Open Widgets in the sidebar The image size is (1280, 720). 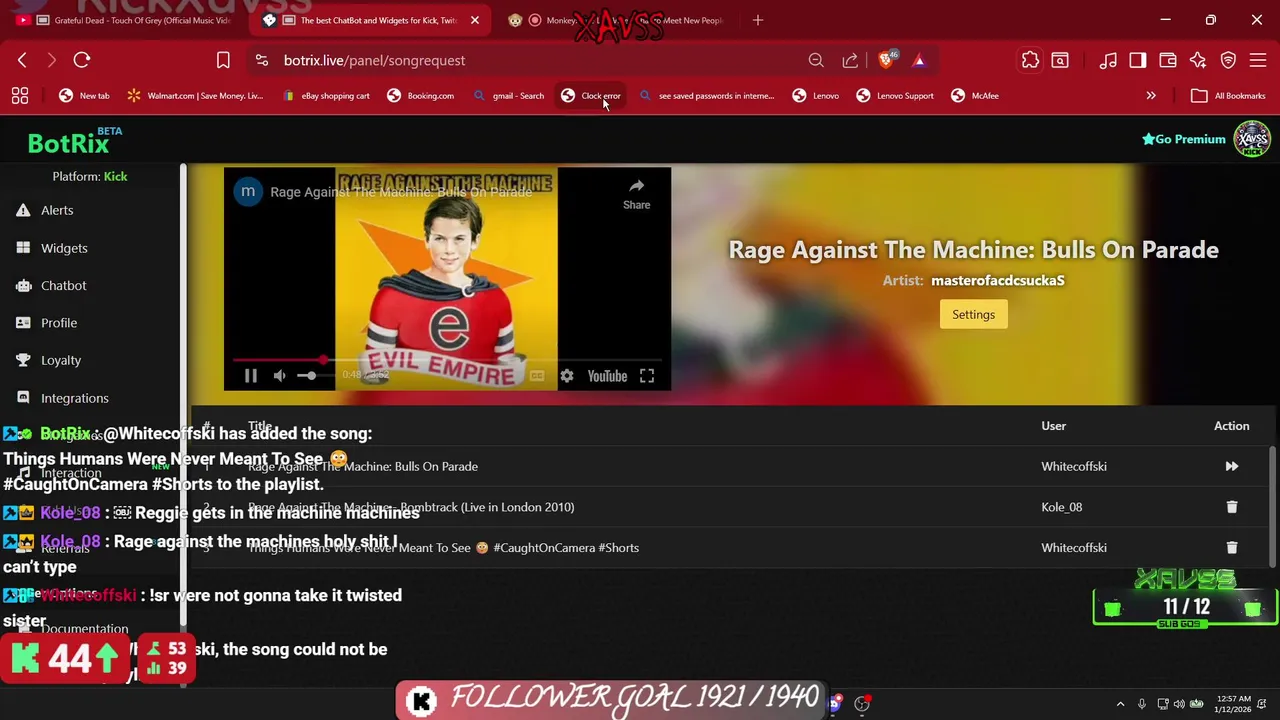pyautogui.click(x=64, y=248)
